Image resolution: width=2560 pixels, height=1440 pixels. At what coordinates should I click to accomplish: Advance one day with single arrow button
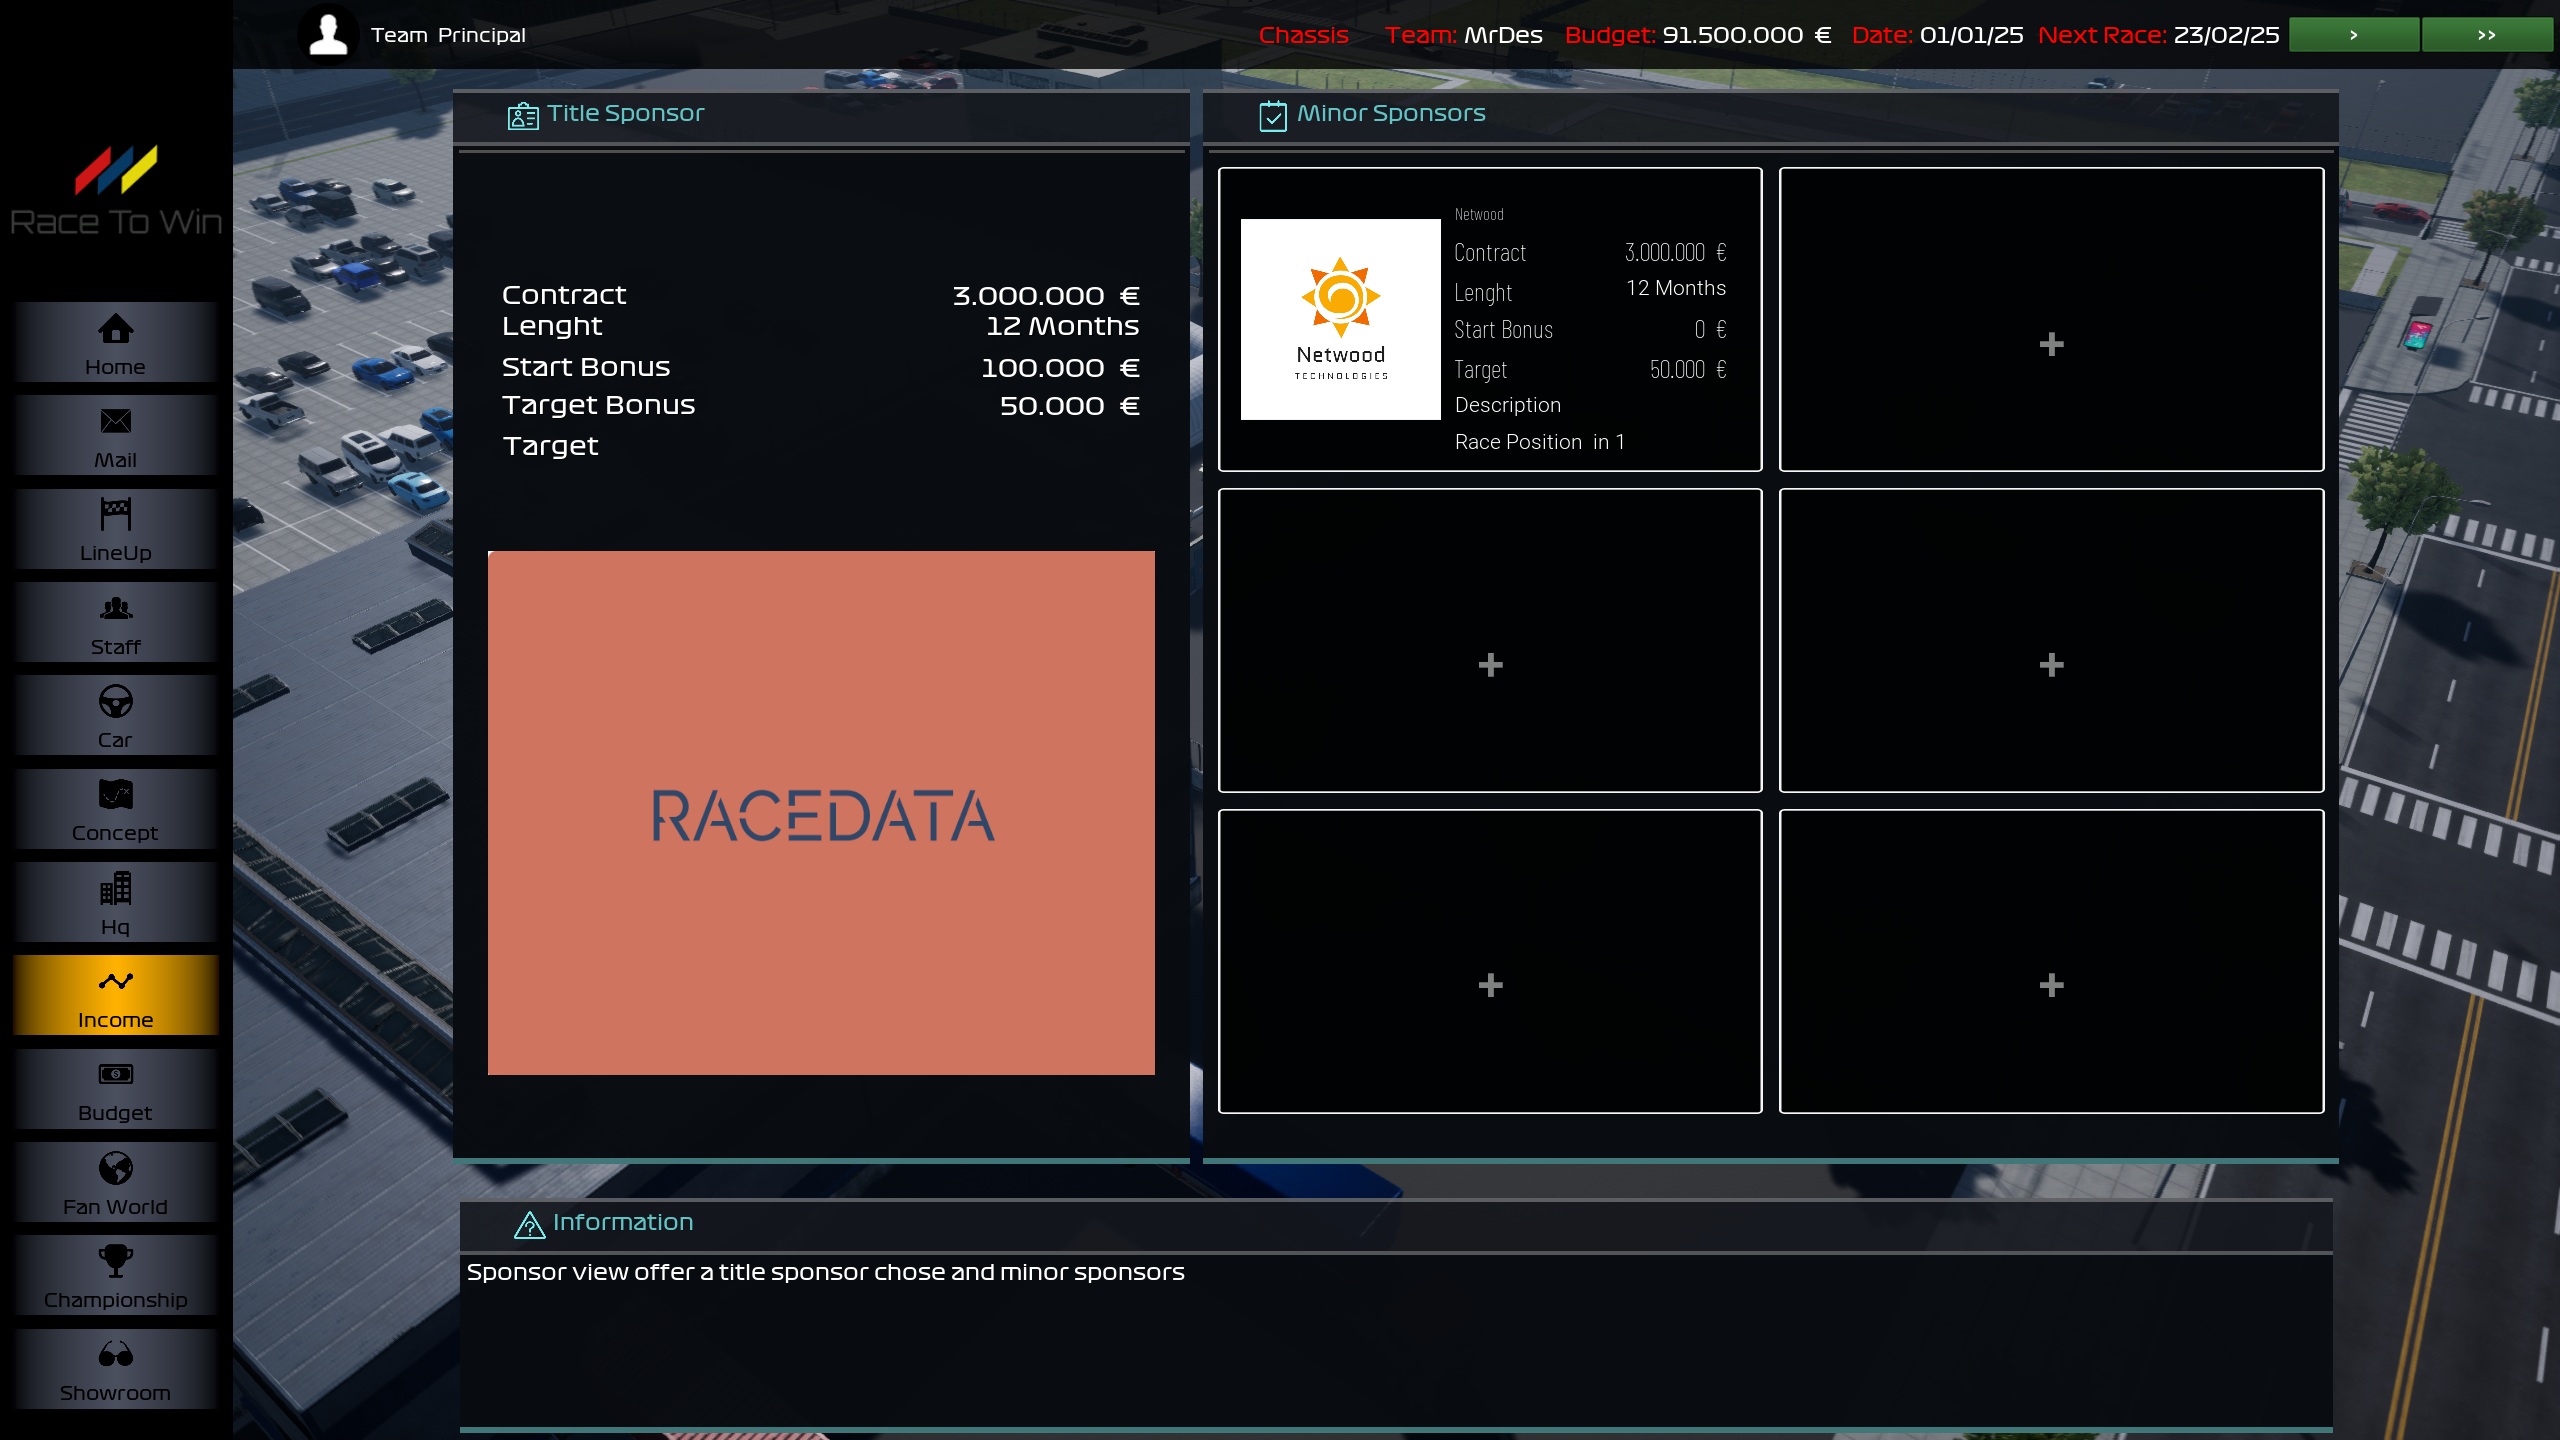coord(2353,35)
